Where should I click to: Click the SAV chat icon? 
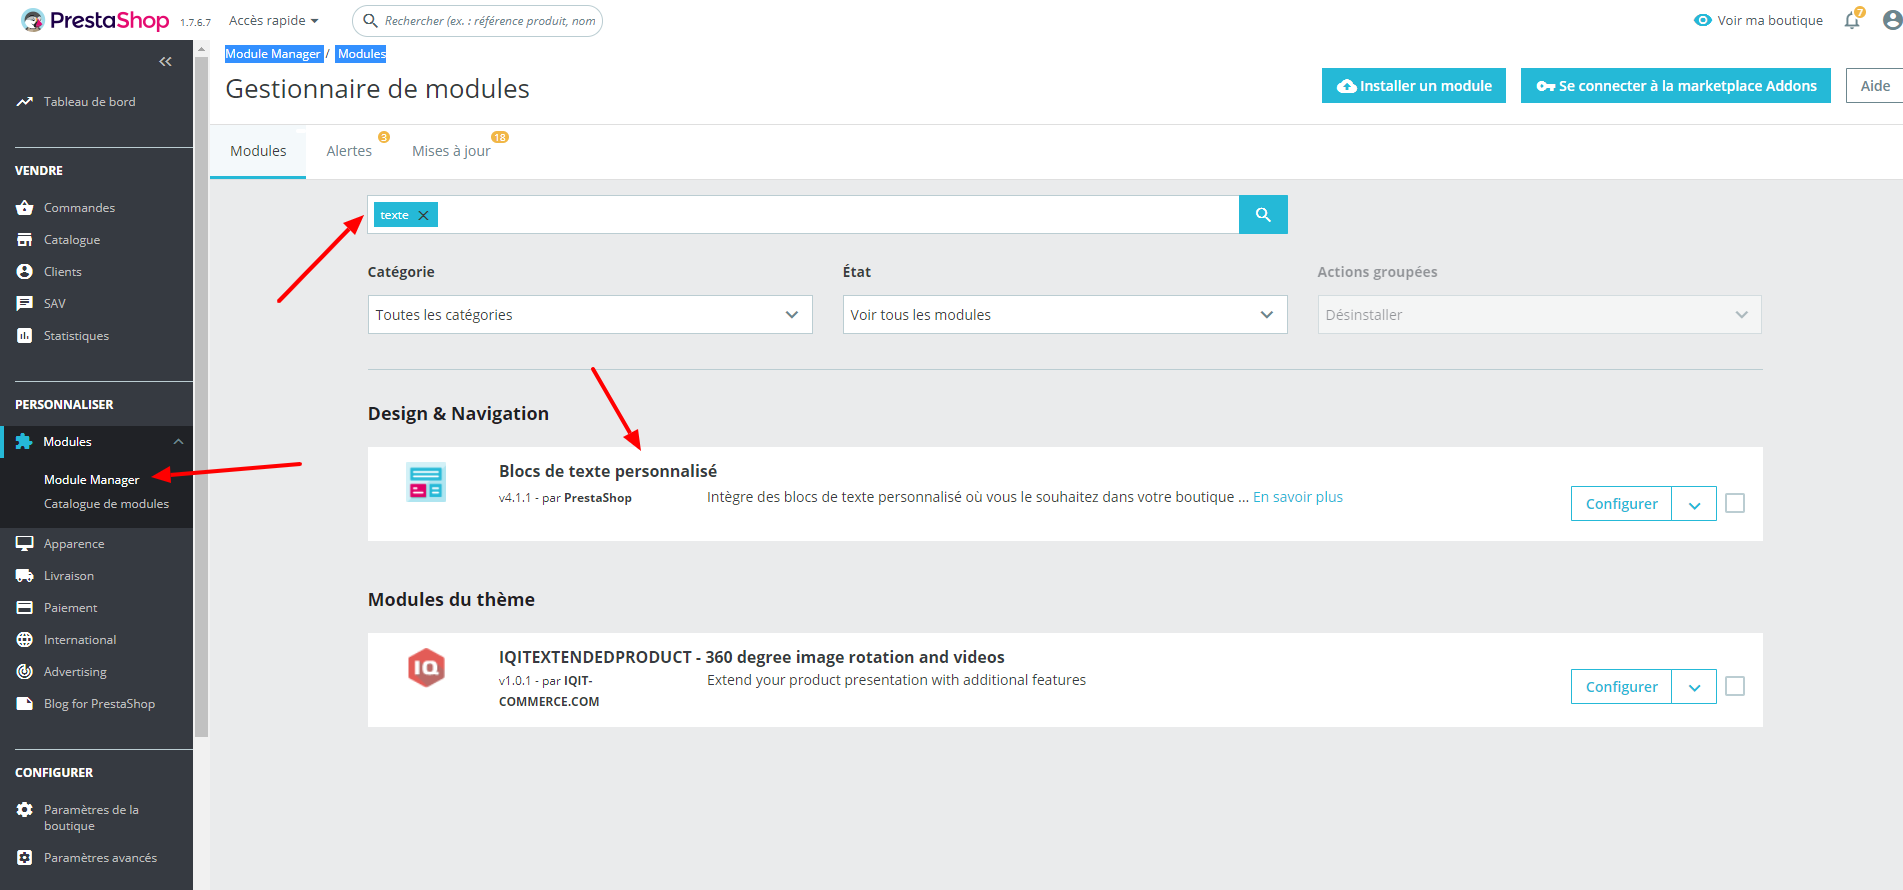[25, 304]
